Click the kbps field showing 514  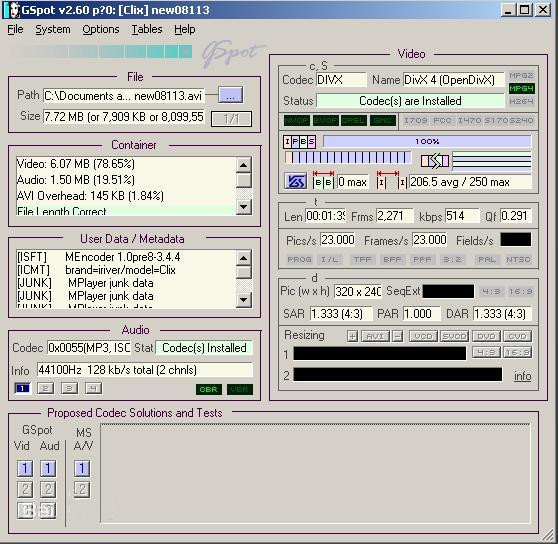tap(462, 216)
